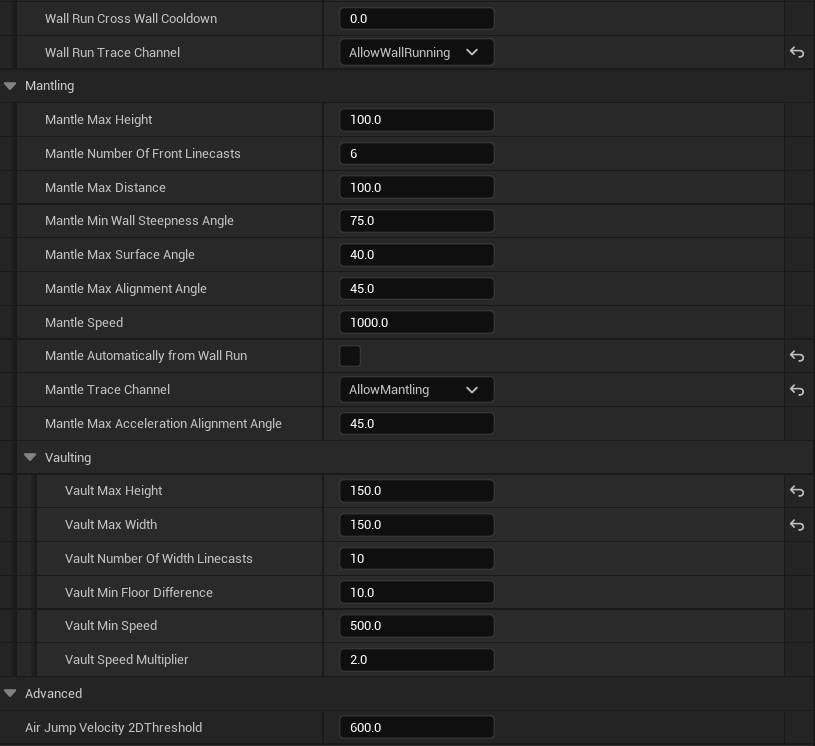Reset Mantle Automatically from Wall Run value
Screen dimensions: 815x746
click(797, 356)
